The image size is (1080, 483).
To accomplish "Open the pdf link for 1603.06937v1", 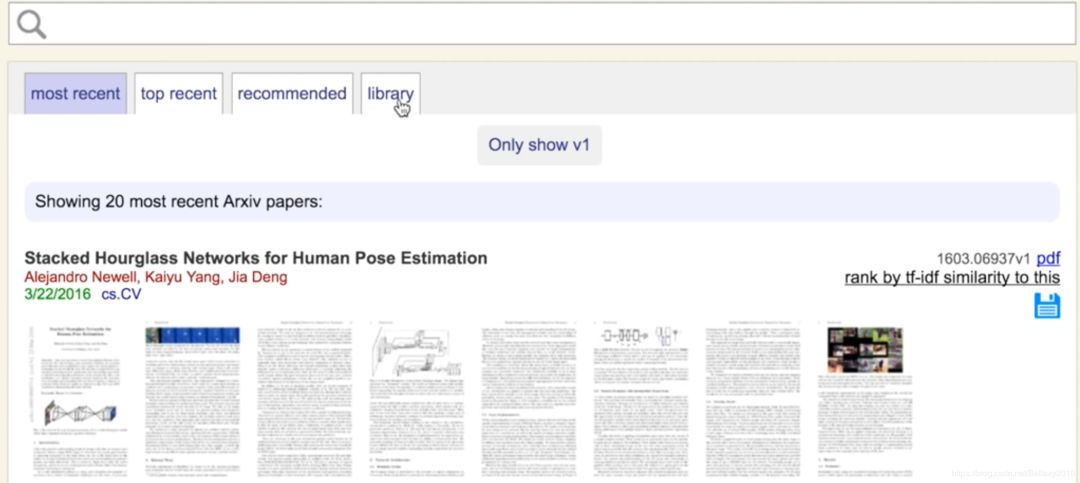I will click(1047, 258).
